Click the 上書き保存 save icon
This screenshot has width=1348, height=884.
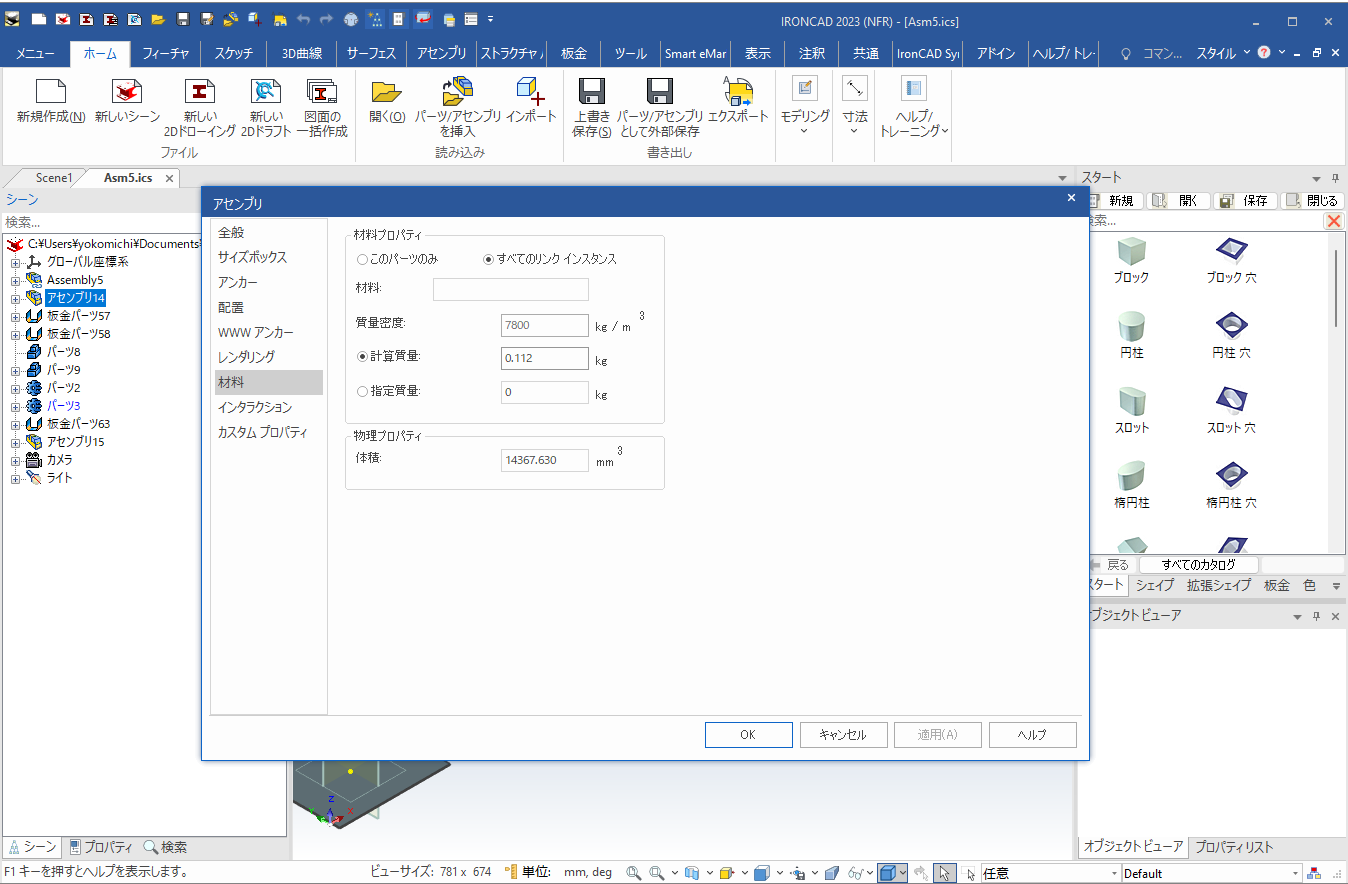click(592, 93)
